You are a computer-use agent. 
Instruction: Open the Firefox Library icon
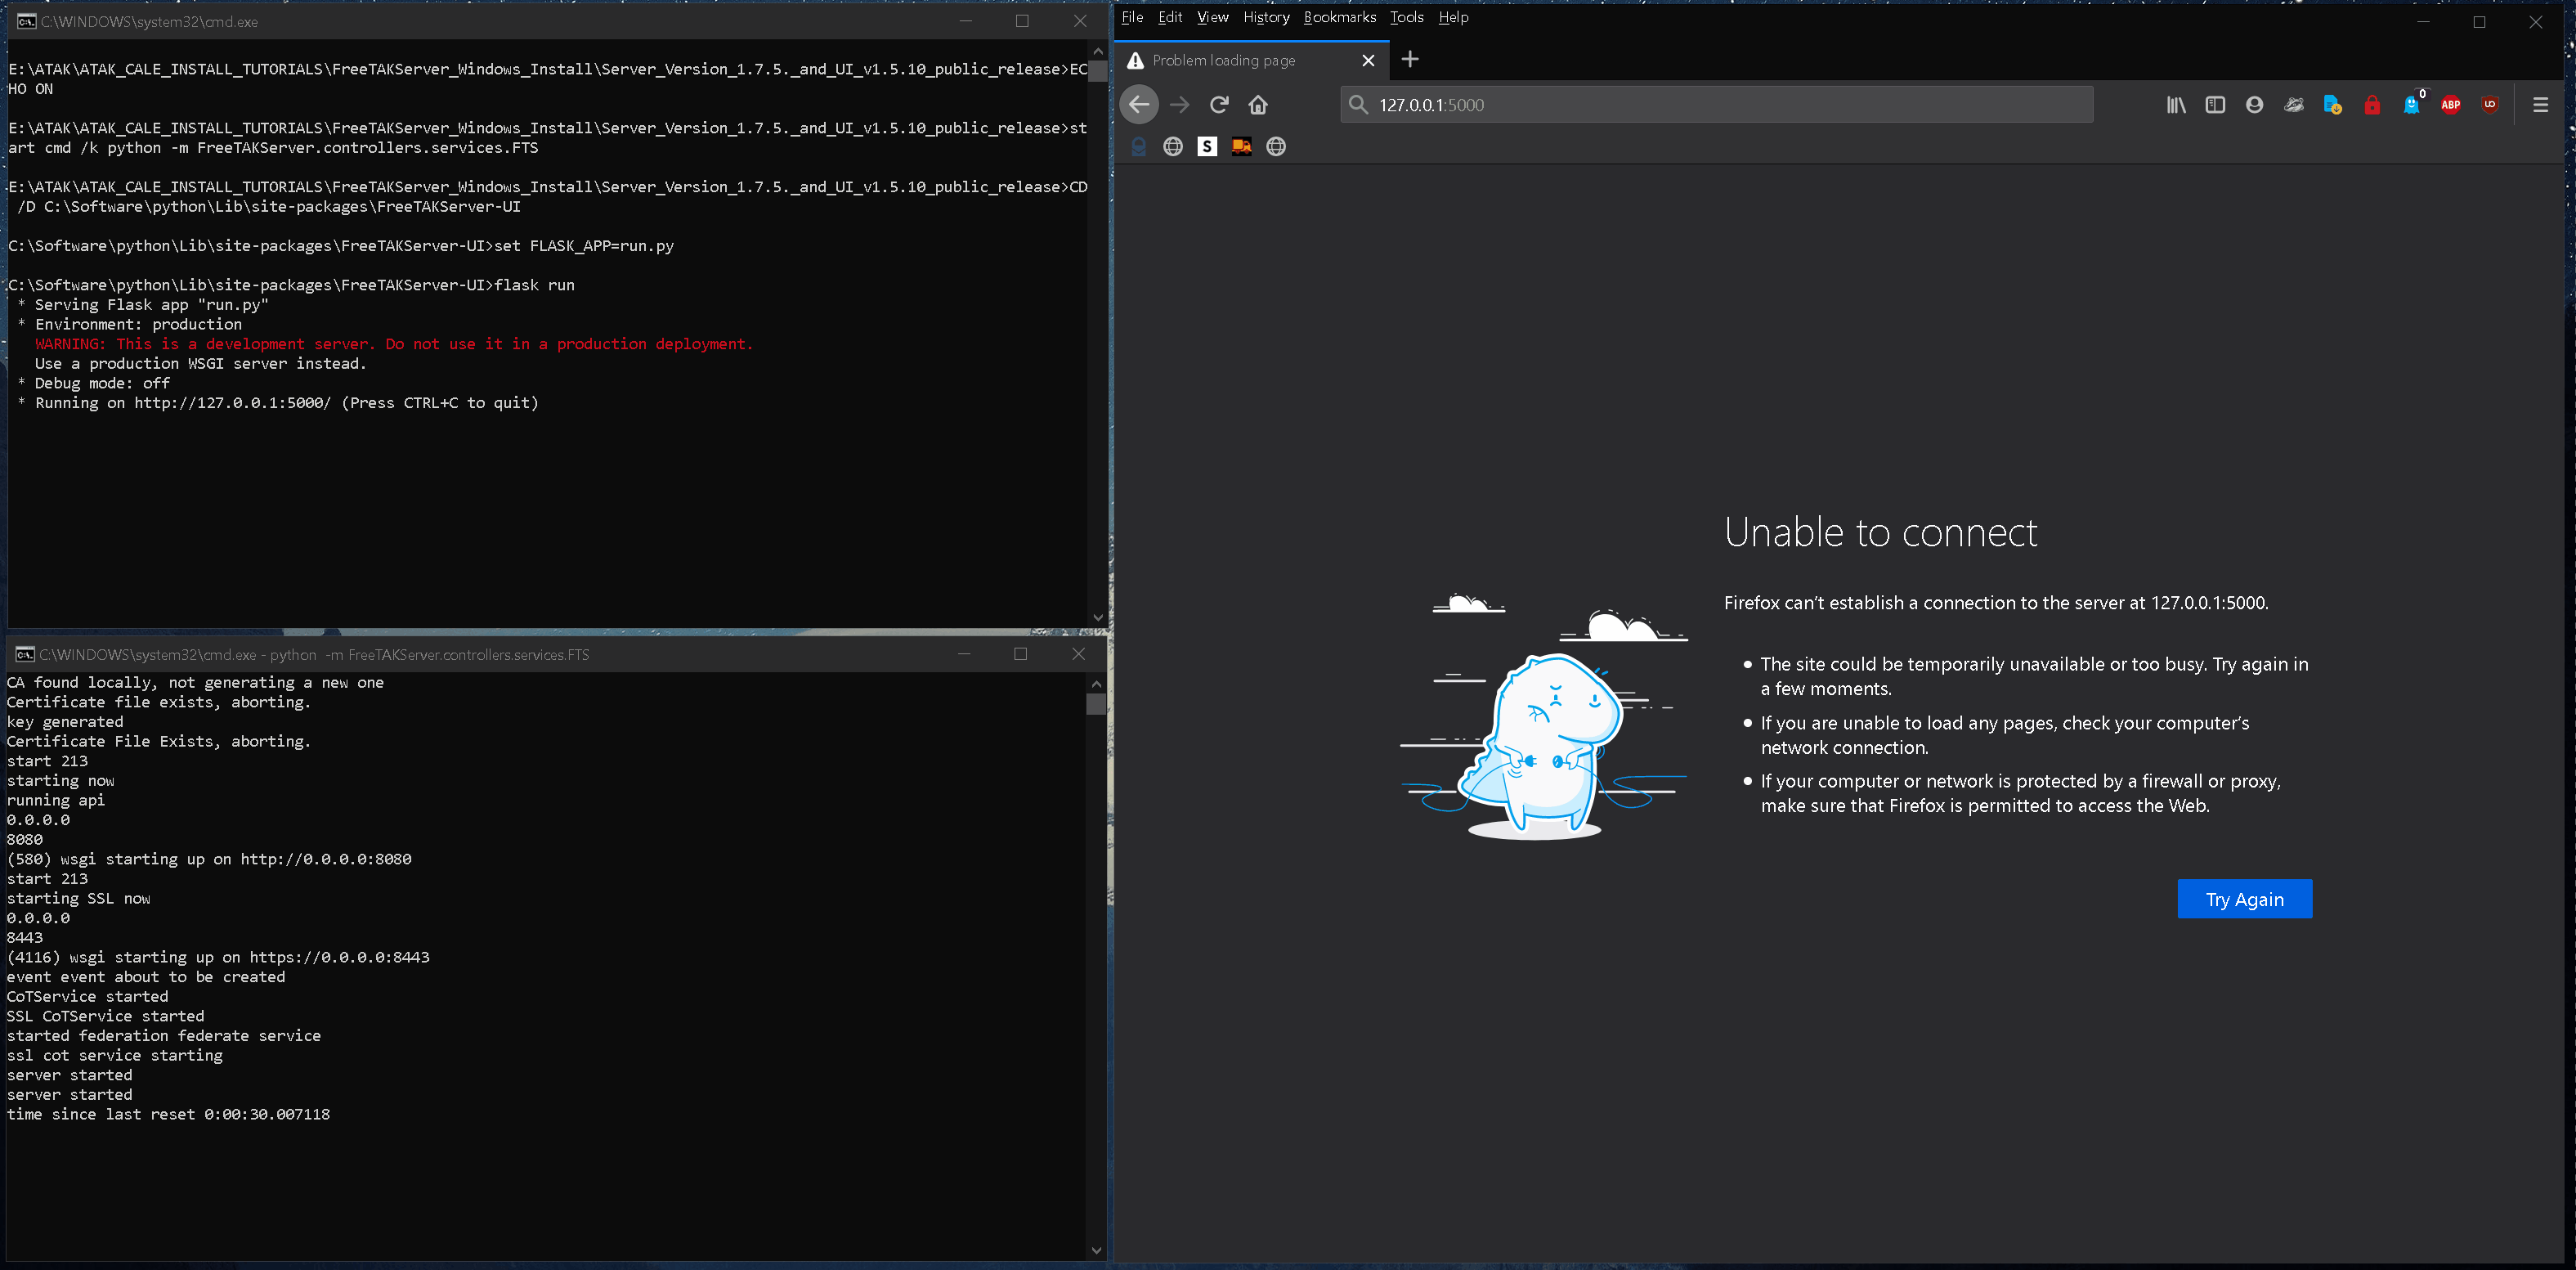click(2176, 105)
